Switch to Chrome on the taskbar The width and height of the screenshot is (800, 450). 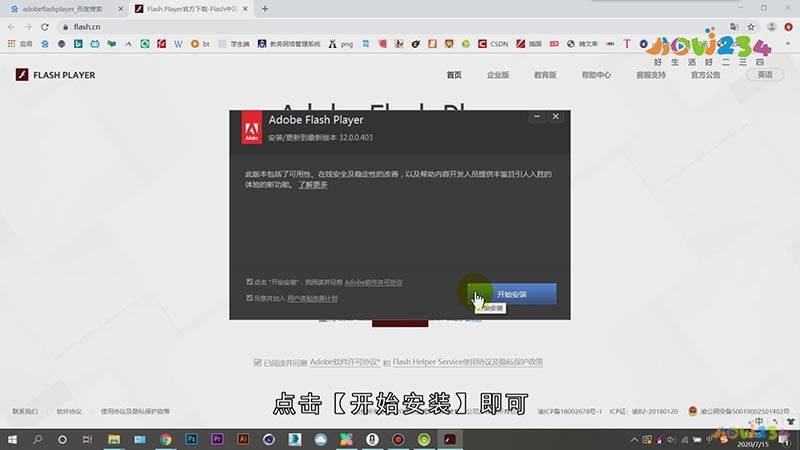(165, 439)
